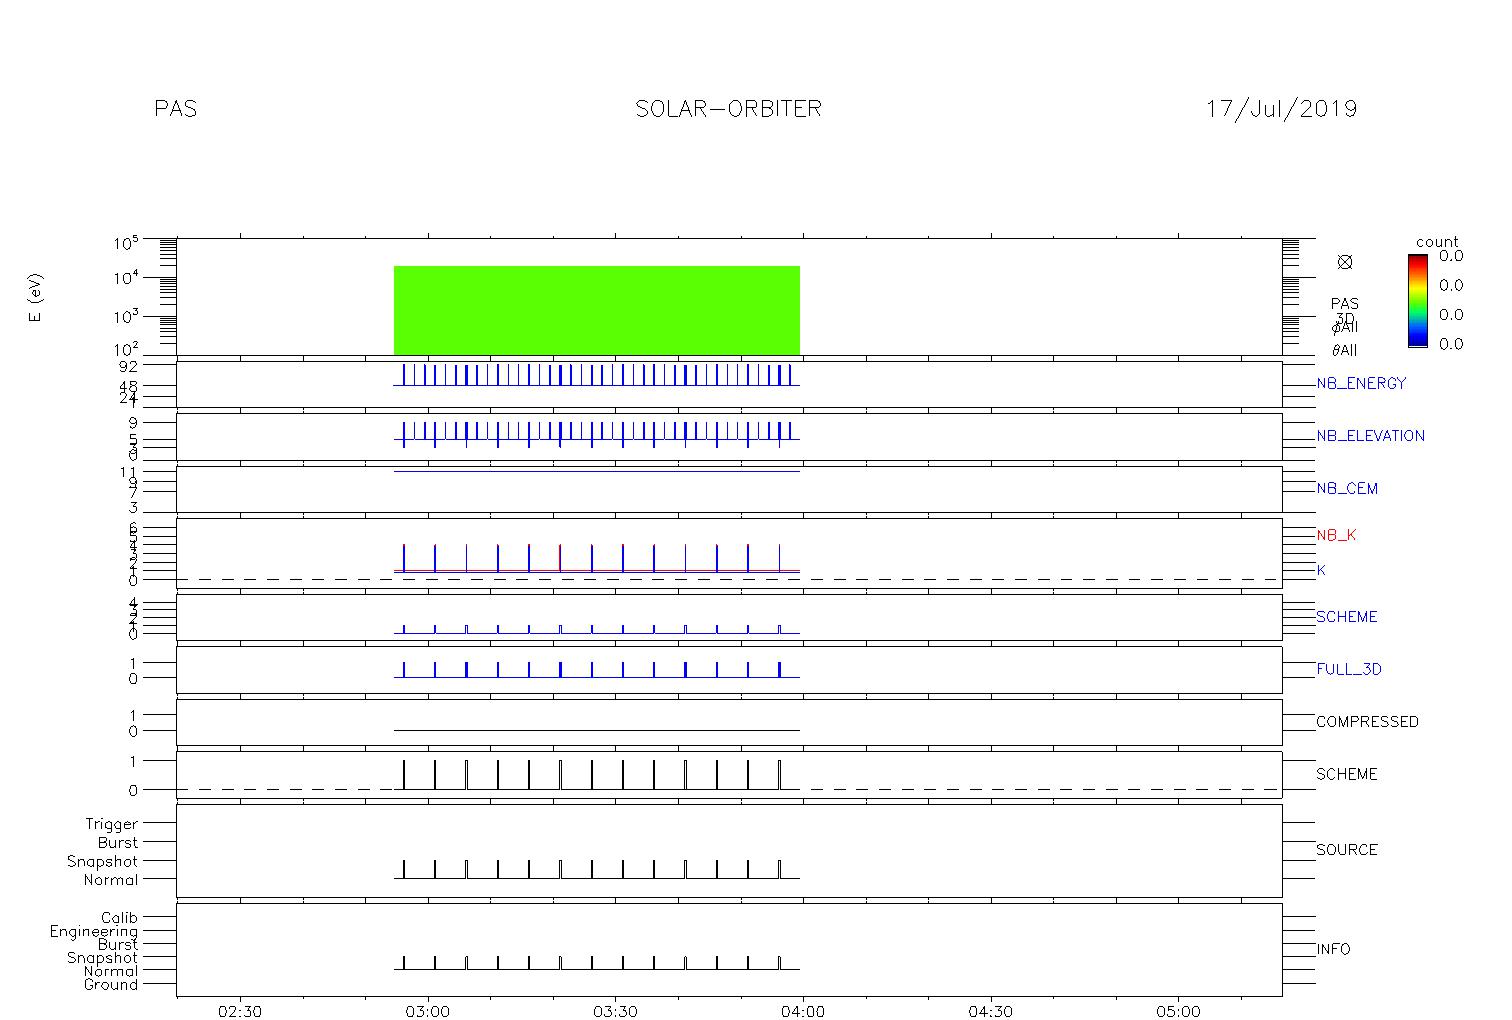Select the NB_ENERGY panel label

tap(1361, 383)
